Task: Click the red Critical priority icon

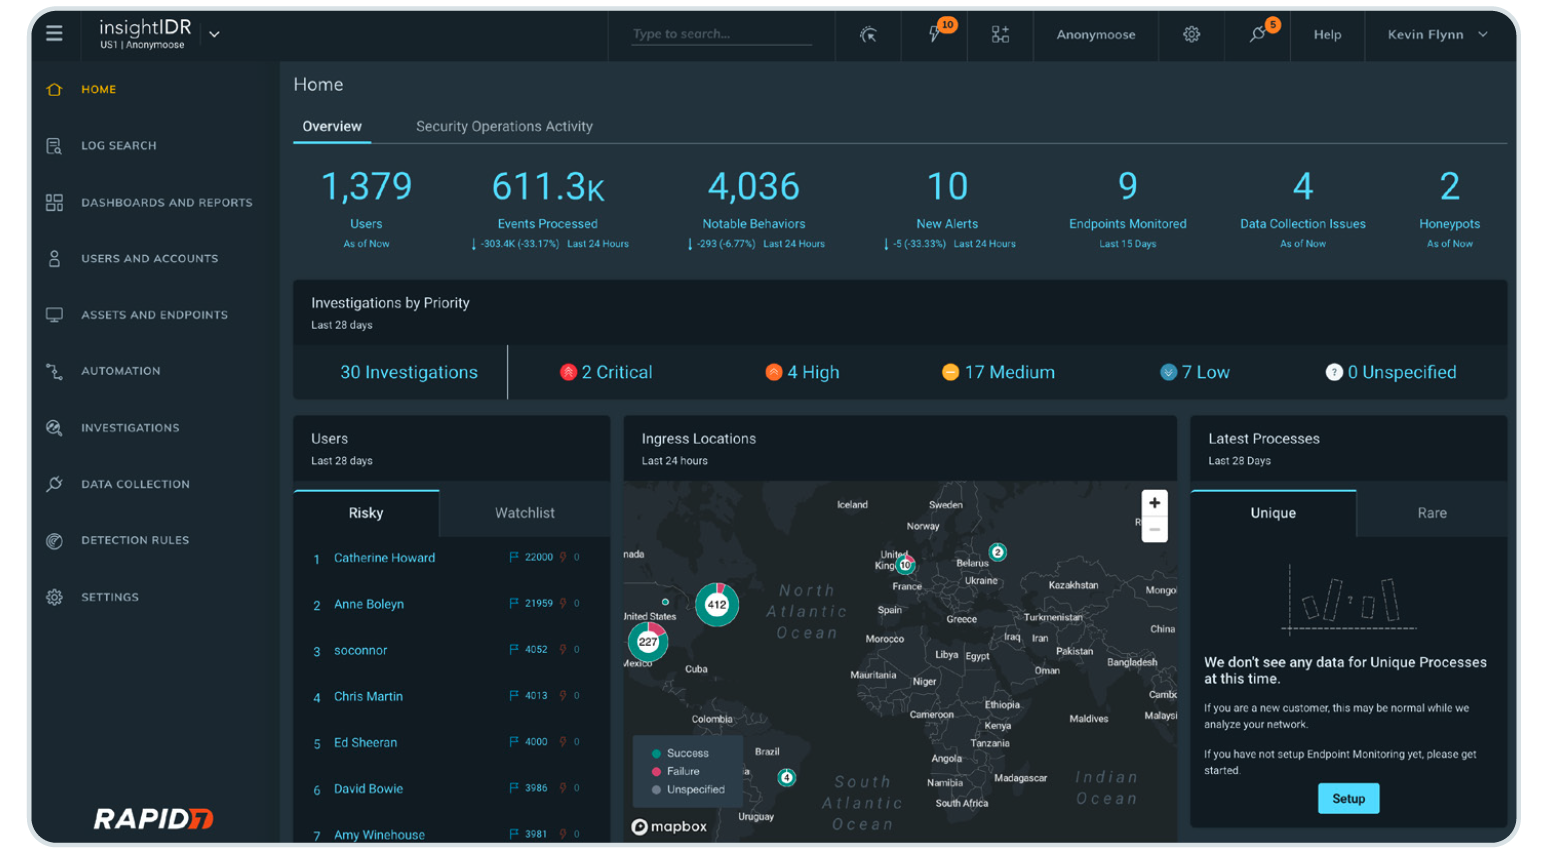Action: point(568,372)
